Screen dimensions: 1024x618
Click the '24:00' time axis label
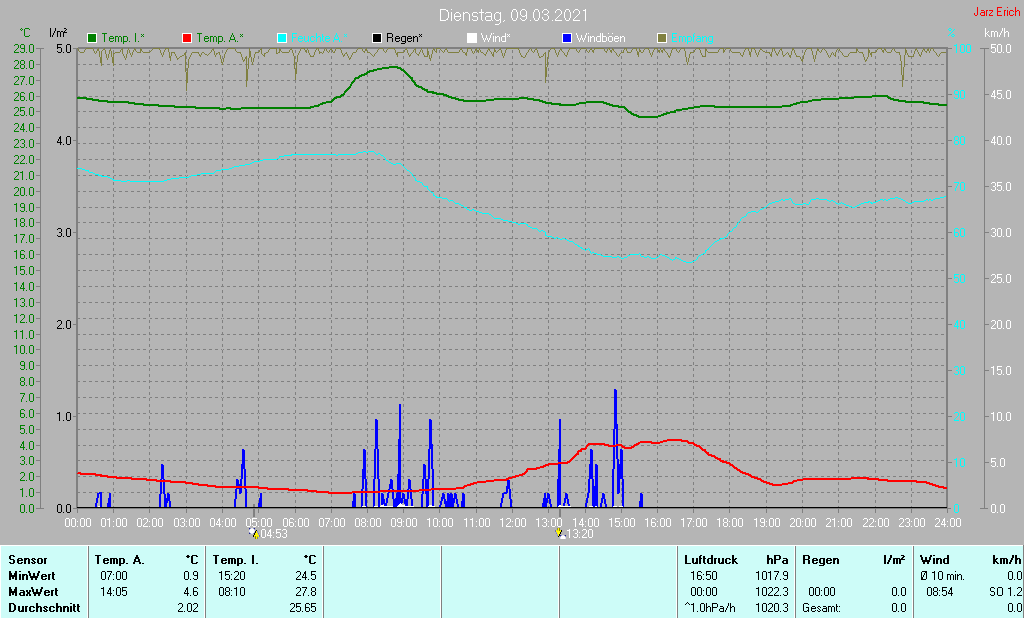(947, 523)
